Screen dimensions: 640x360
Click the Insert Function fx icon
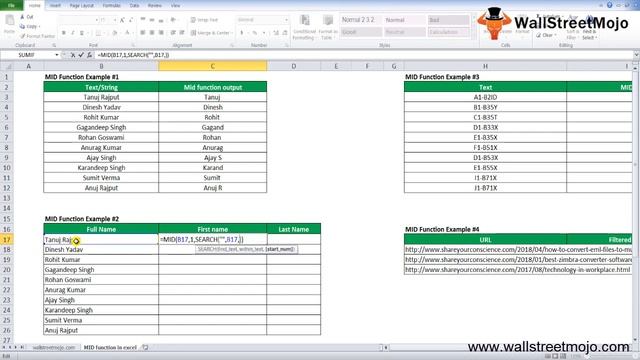click(89, 55)
